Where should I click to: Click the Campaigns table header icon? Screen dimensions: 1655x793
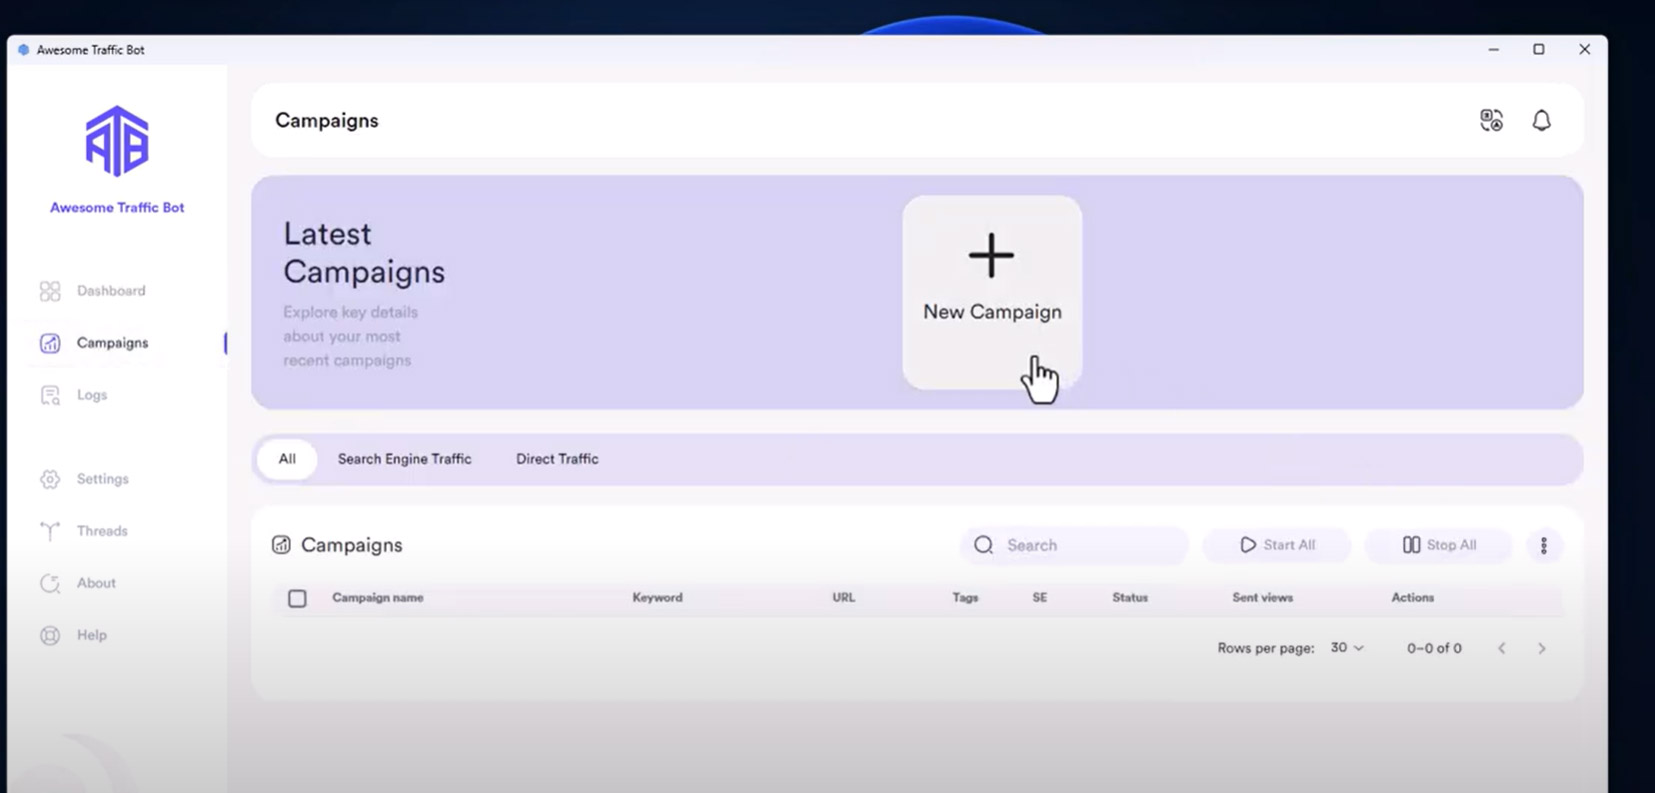281,545
